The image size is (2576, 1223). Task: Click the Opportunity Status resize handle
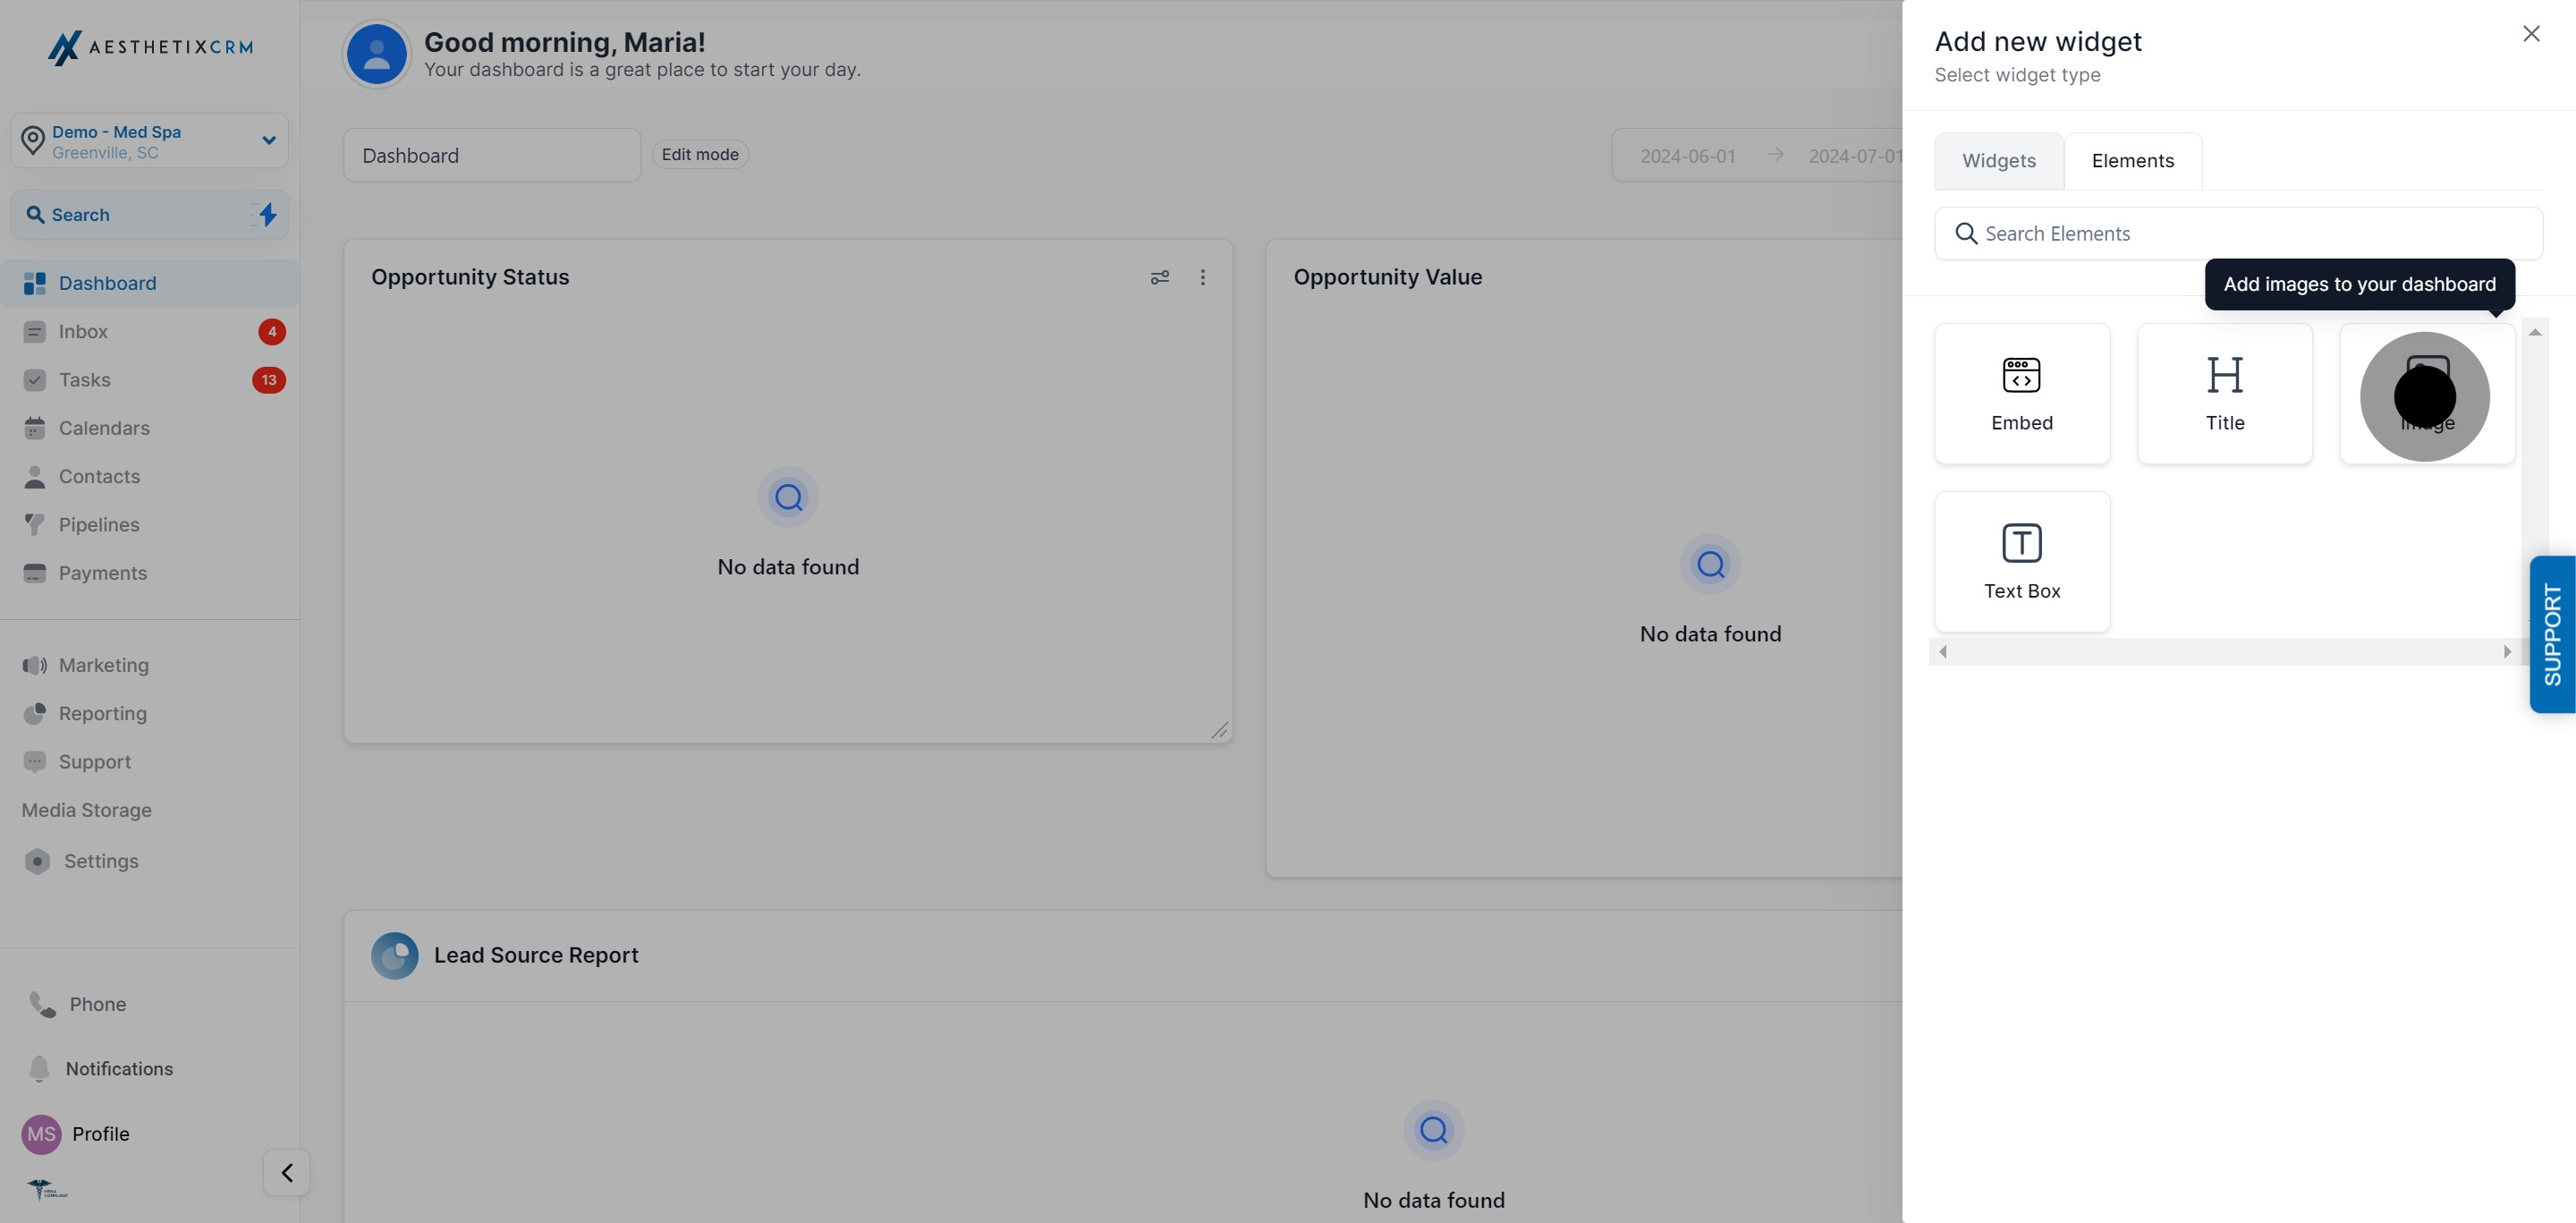[x=1219, y=730]
